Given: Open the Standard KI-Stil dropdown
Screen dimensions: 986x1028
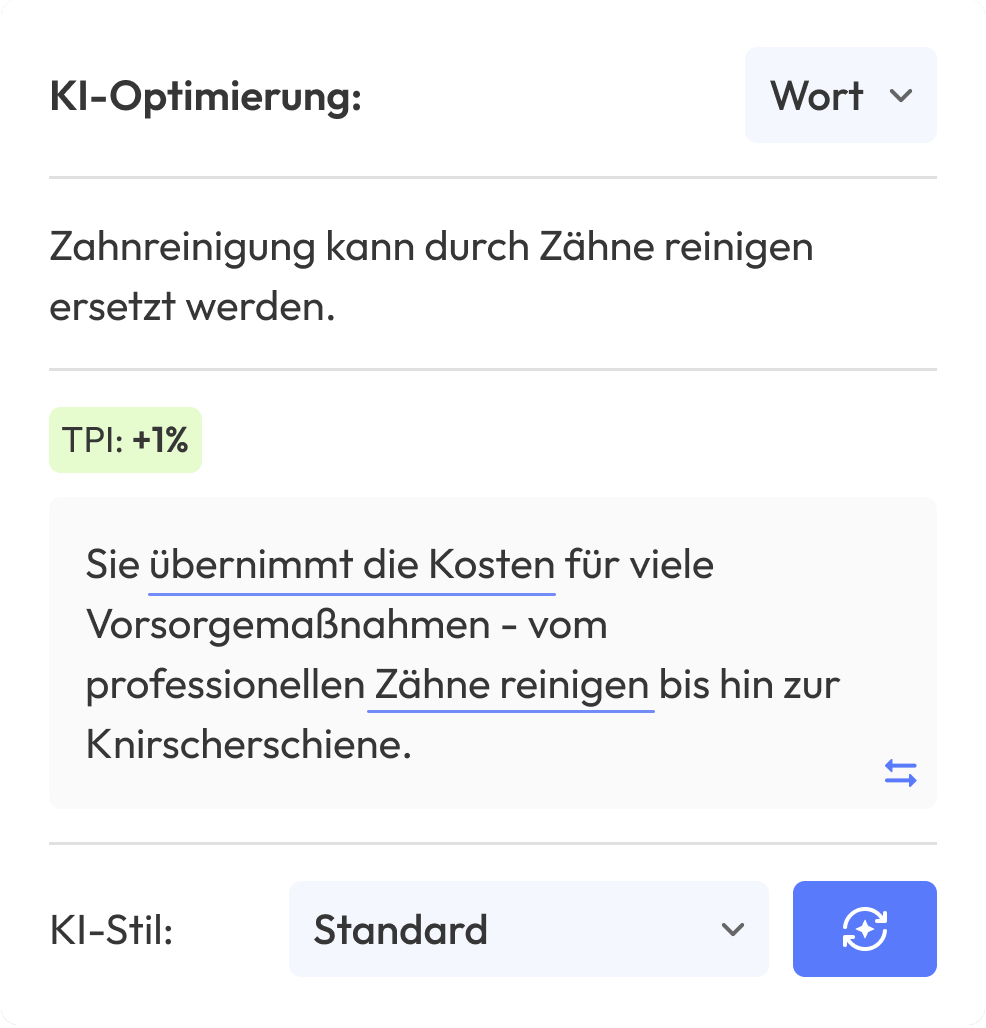Looking at the screenshot, I should pos(528,929).
